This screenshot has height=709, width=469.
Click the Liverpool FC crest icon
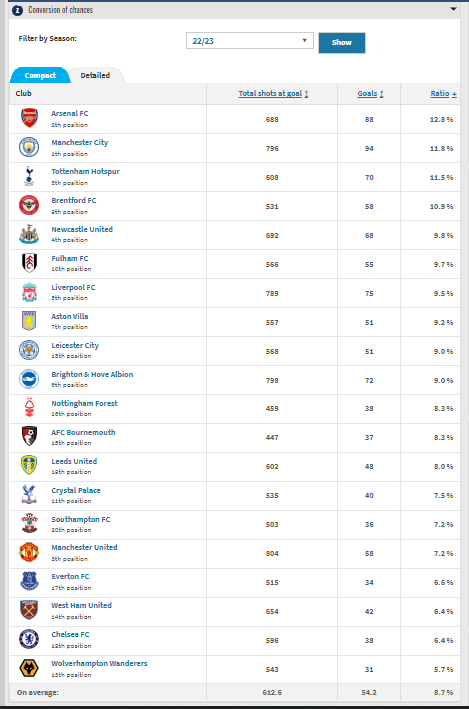pyautogui.click(x=29, y=293)
